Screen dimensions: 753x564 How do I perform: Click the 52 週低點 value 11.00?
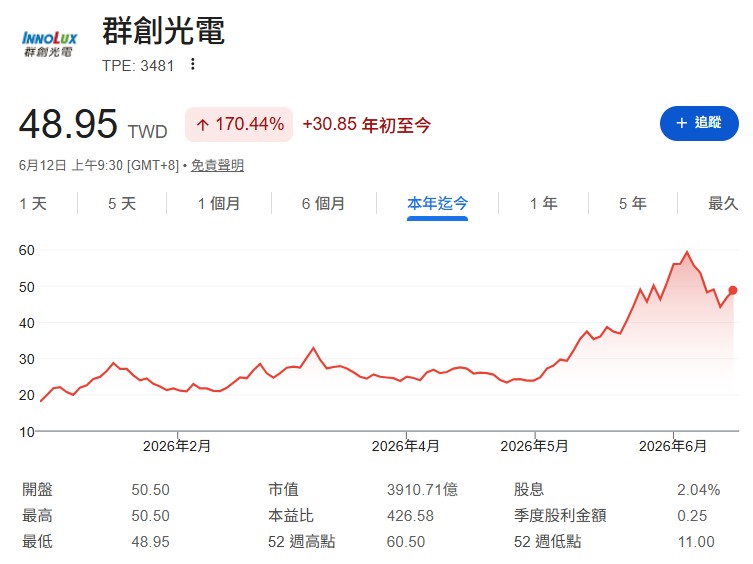click(x=696, y=542)
